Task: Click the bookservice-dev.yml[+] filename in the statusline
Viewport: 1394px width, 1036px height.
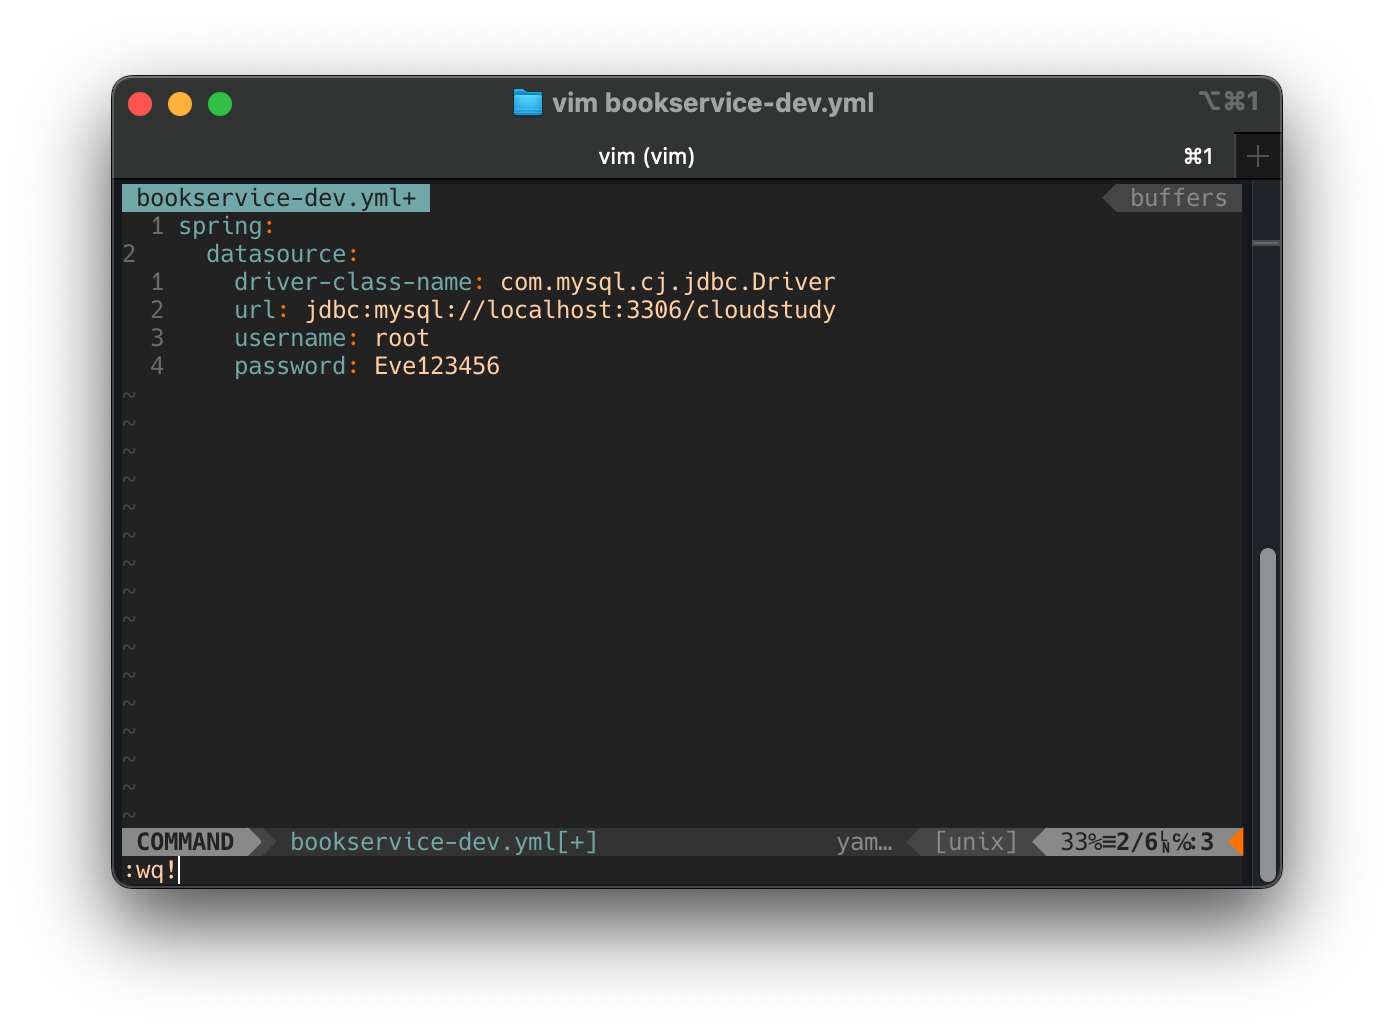Action: tap(443, 841)
